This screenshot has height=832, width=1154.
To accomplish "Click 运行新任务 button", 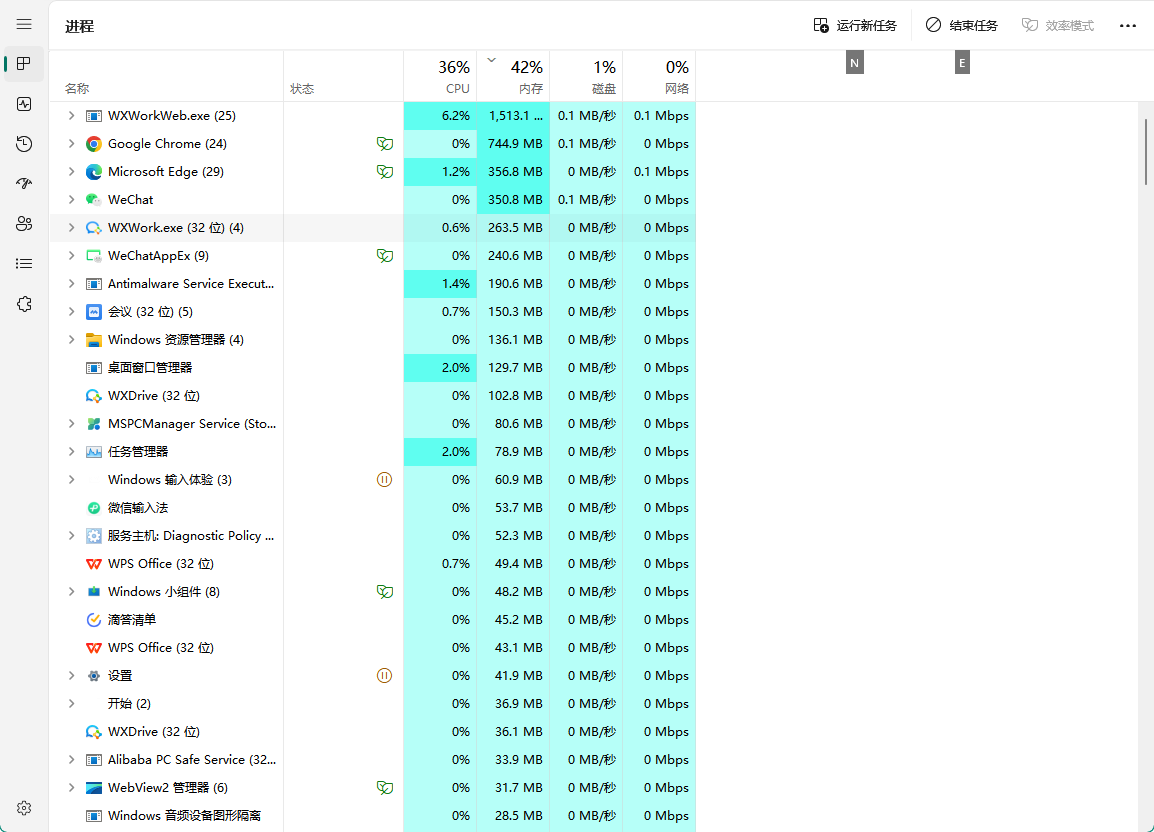I will tap(854, 25).
